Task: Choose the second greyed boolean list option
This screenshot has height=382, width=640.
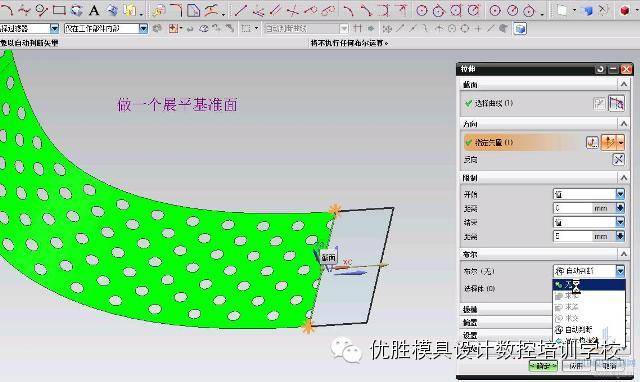Action: (589, 307)
